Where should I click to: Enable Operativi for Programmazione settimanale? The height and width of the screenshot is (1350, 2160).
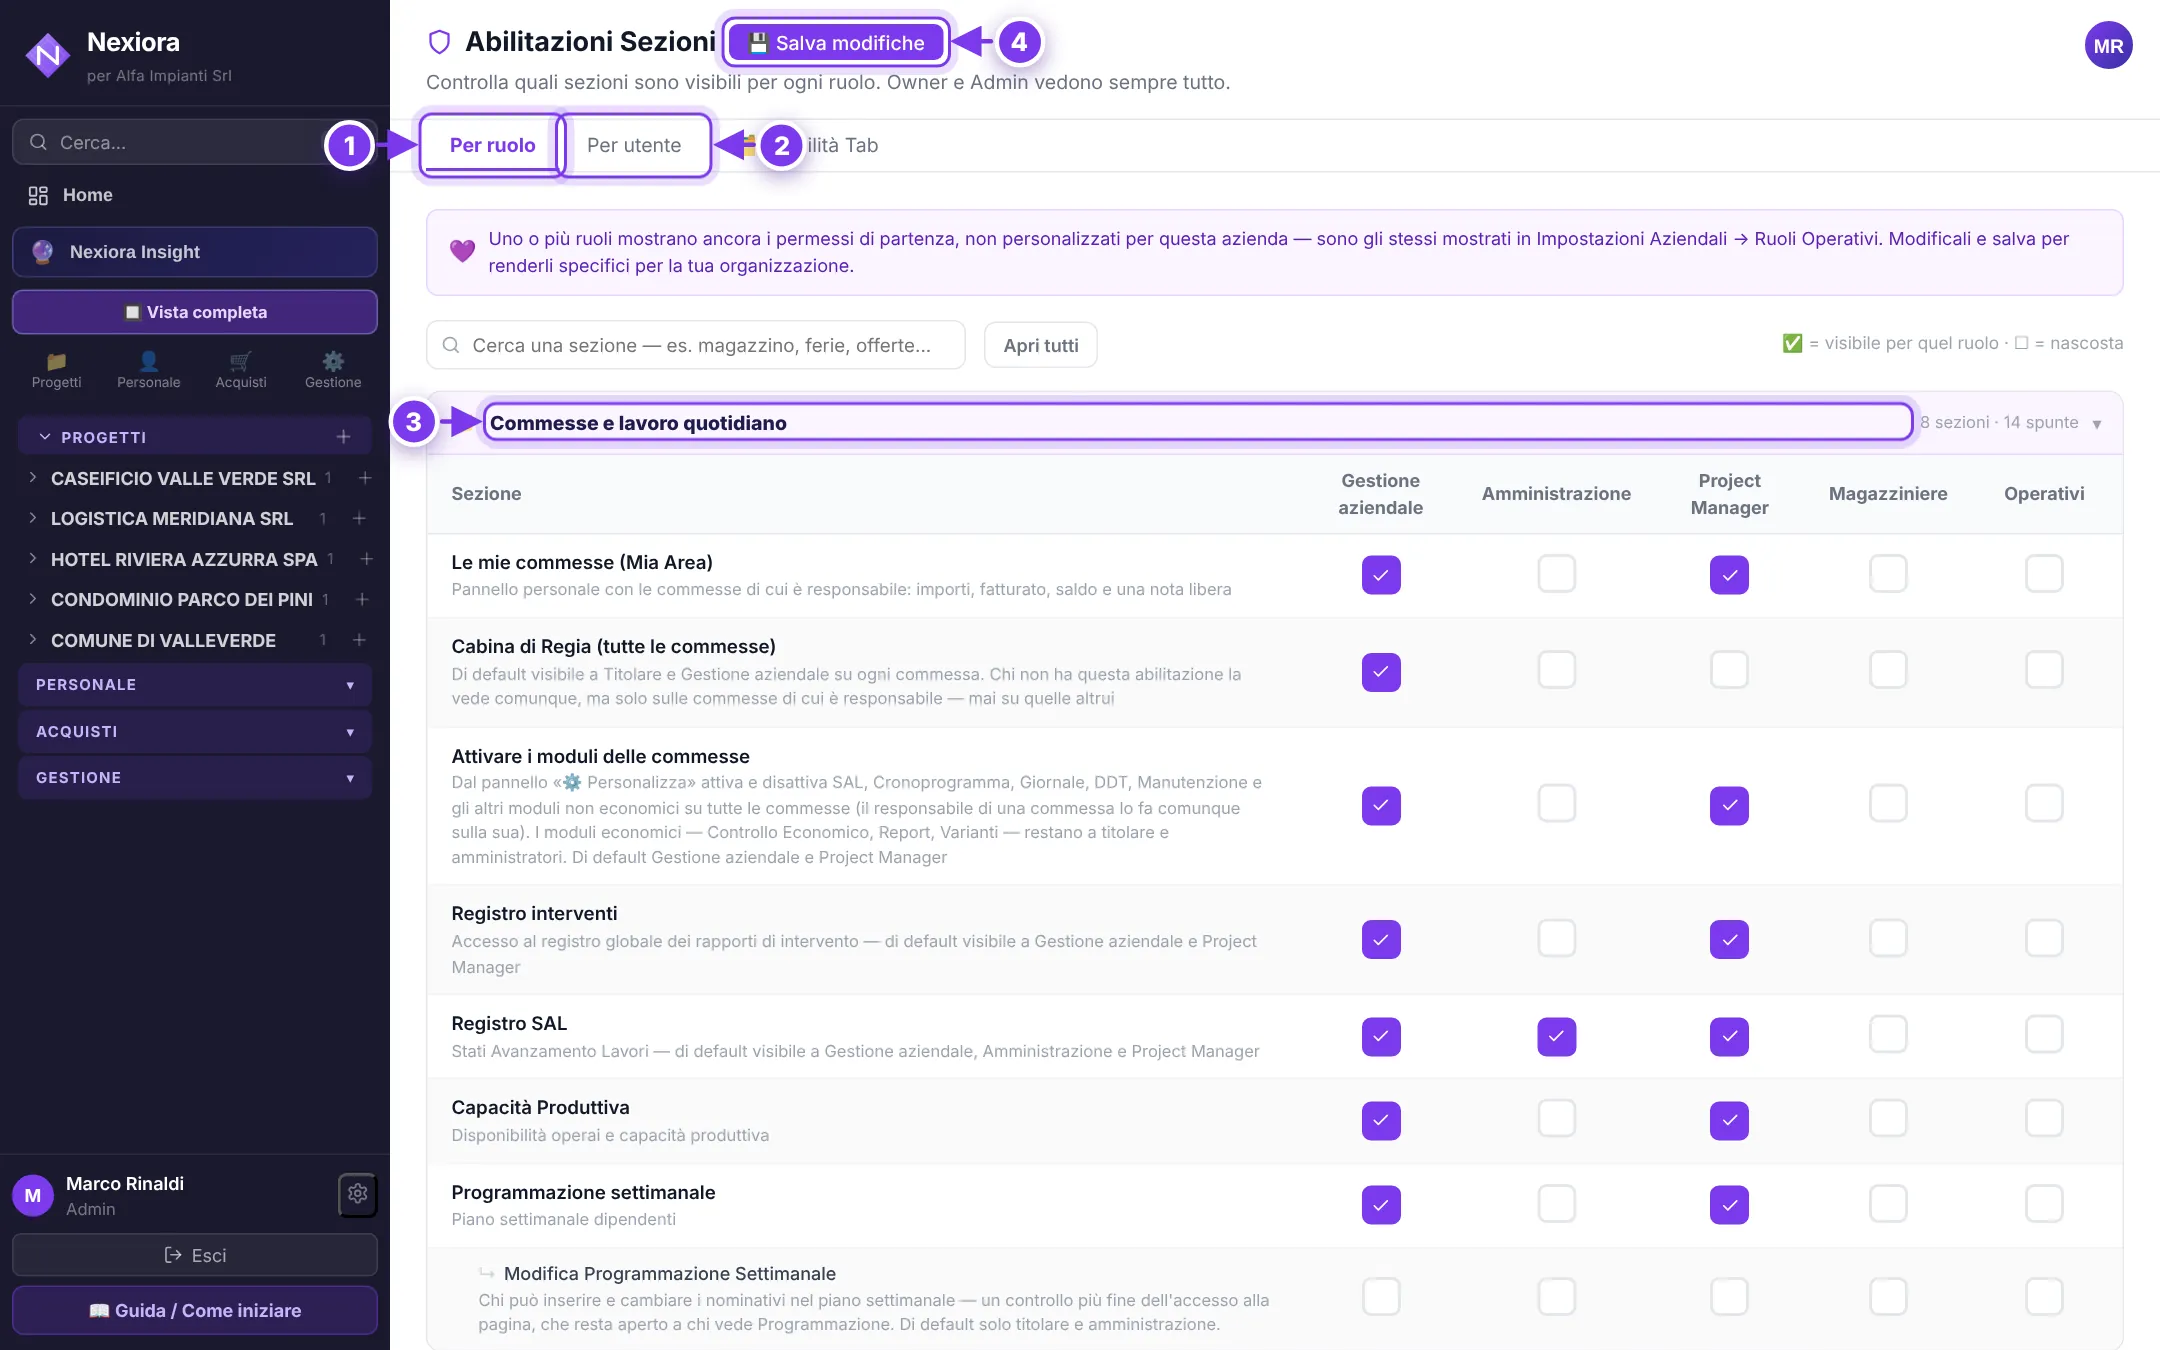point(2044,1204)
